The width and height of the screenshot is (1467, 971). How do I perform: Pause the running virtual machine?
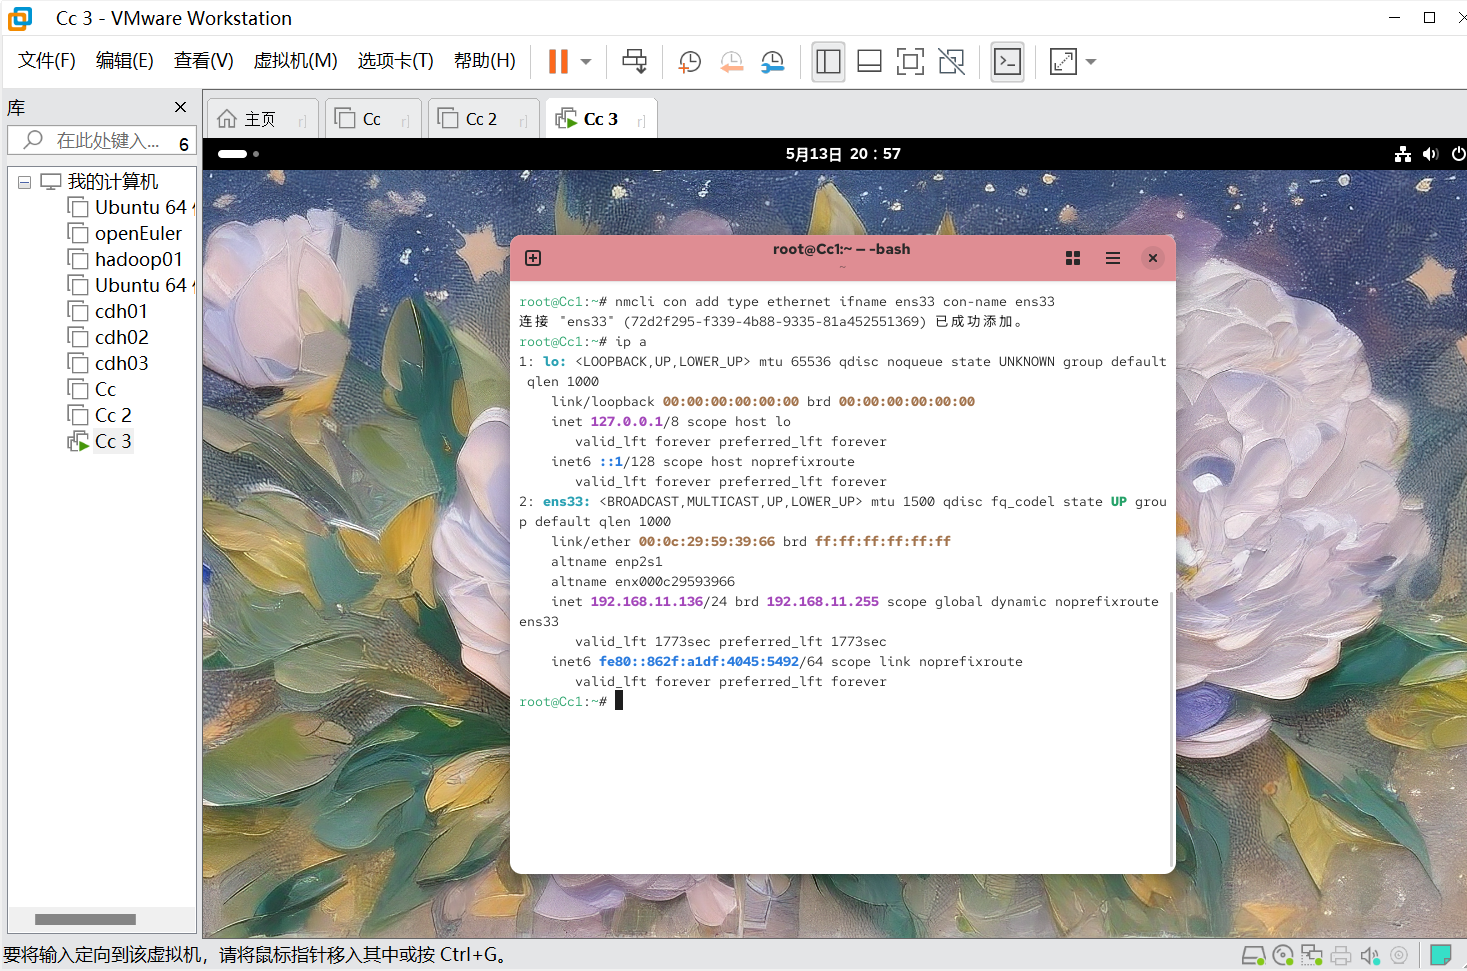click(558, 62)
